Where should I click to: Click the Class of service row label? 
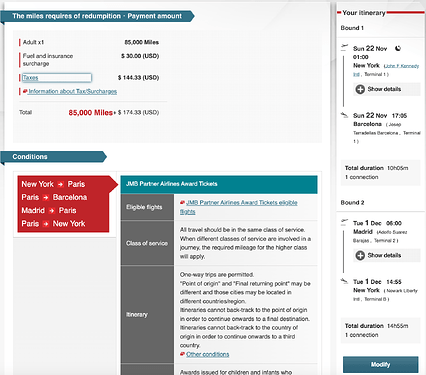147,243
